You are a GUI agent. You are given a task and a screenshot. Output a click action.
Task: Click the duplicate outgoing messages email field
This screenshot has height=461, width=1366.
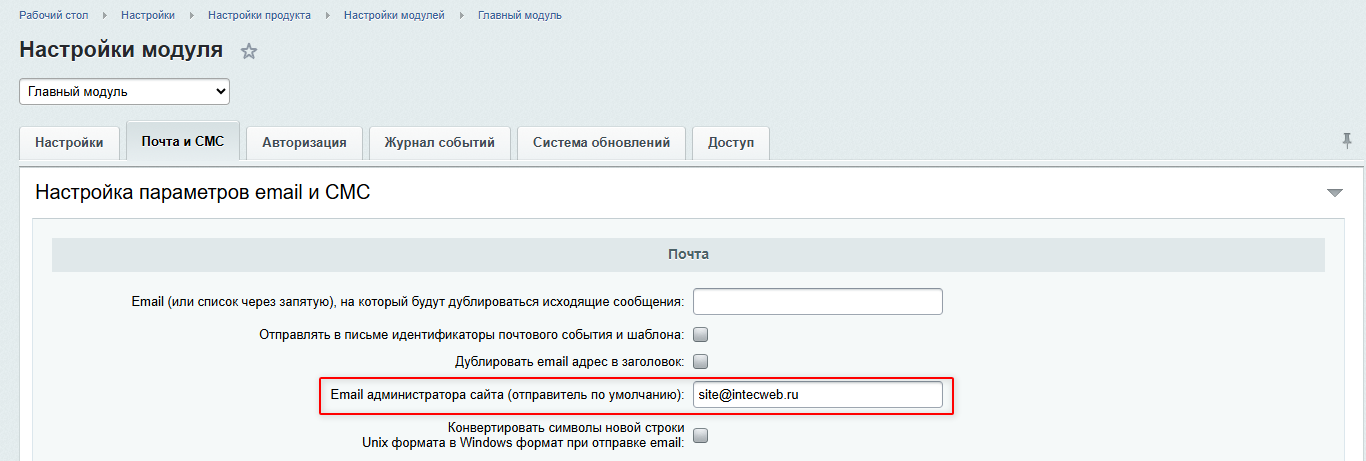click(817, 301)
